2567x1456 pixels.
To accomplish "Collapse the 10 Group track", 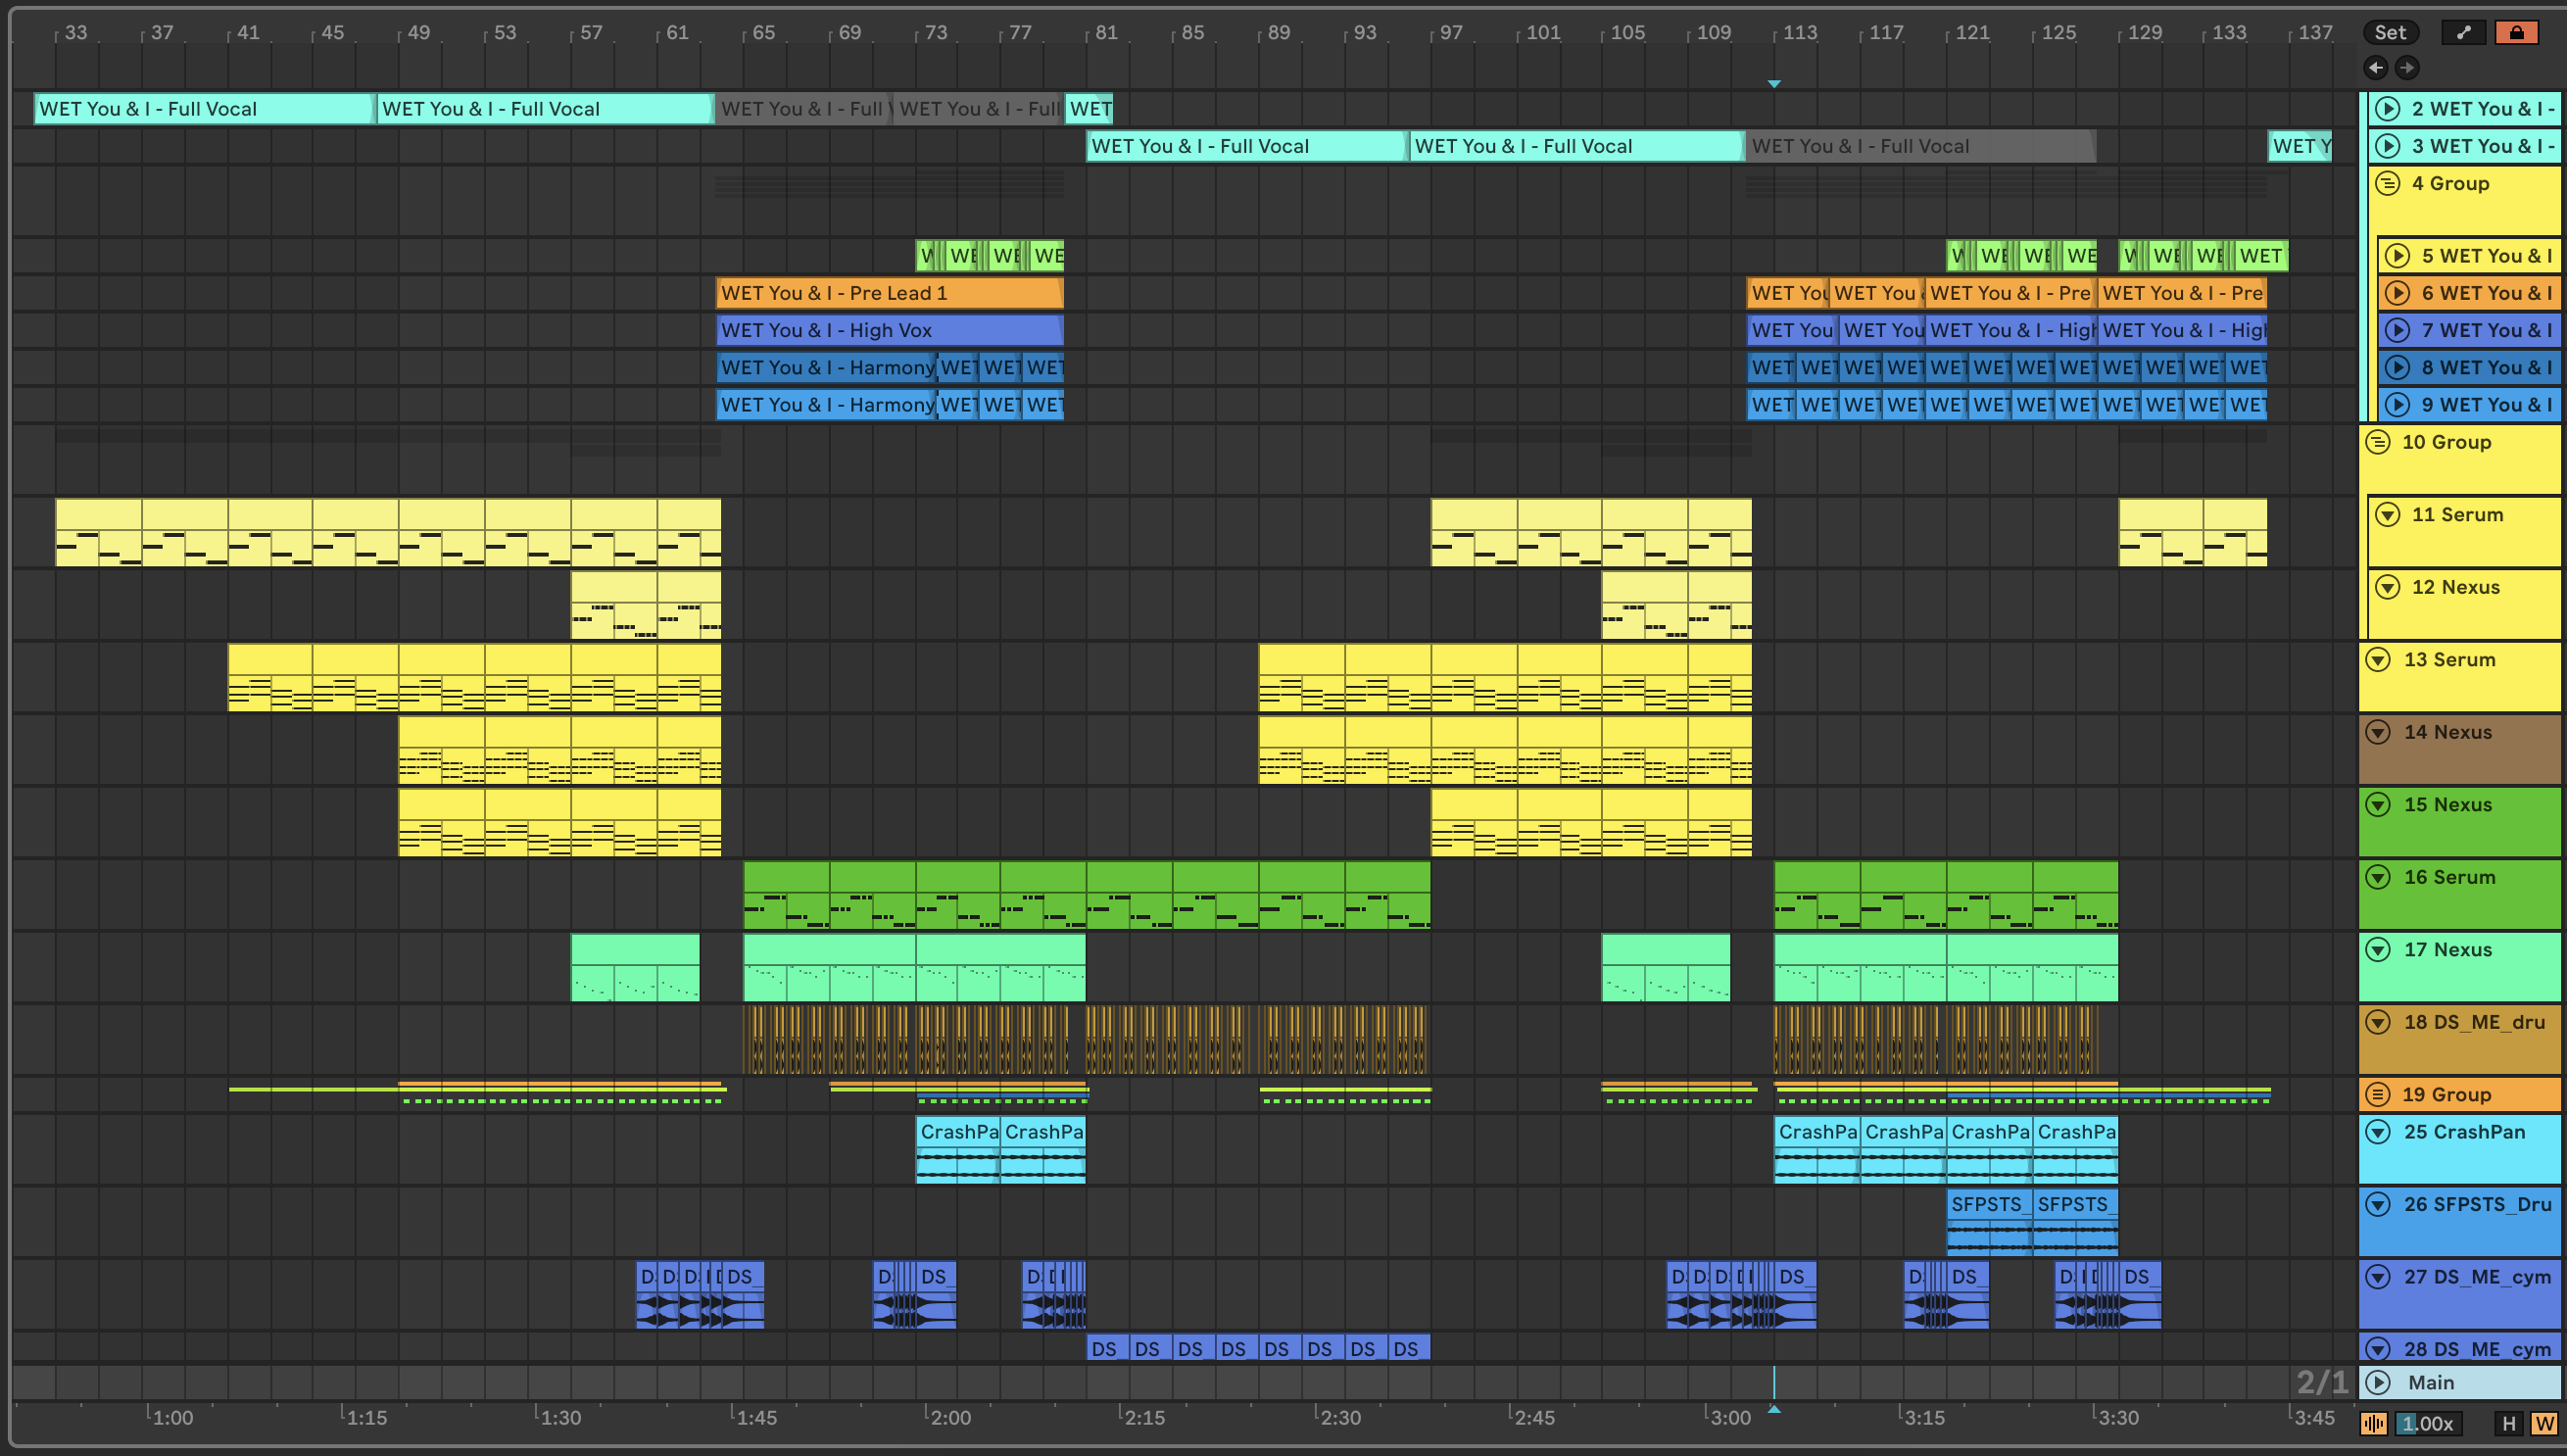I will point(2379,442).
